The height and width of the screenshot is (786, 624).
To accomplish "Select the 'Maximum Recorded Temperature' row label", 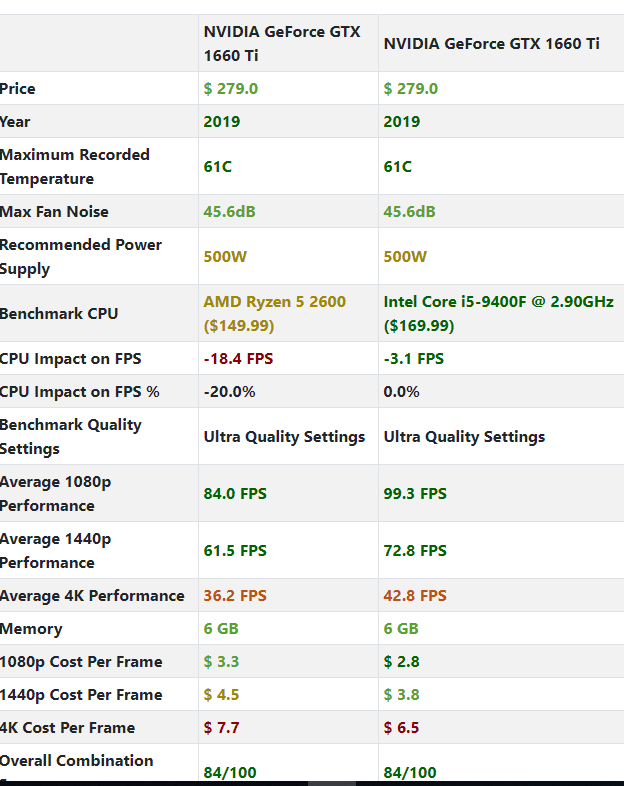I will [75, 166].
